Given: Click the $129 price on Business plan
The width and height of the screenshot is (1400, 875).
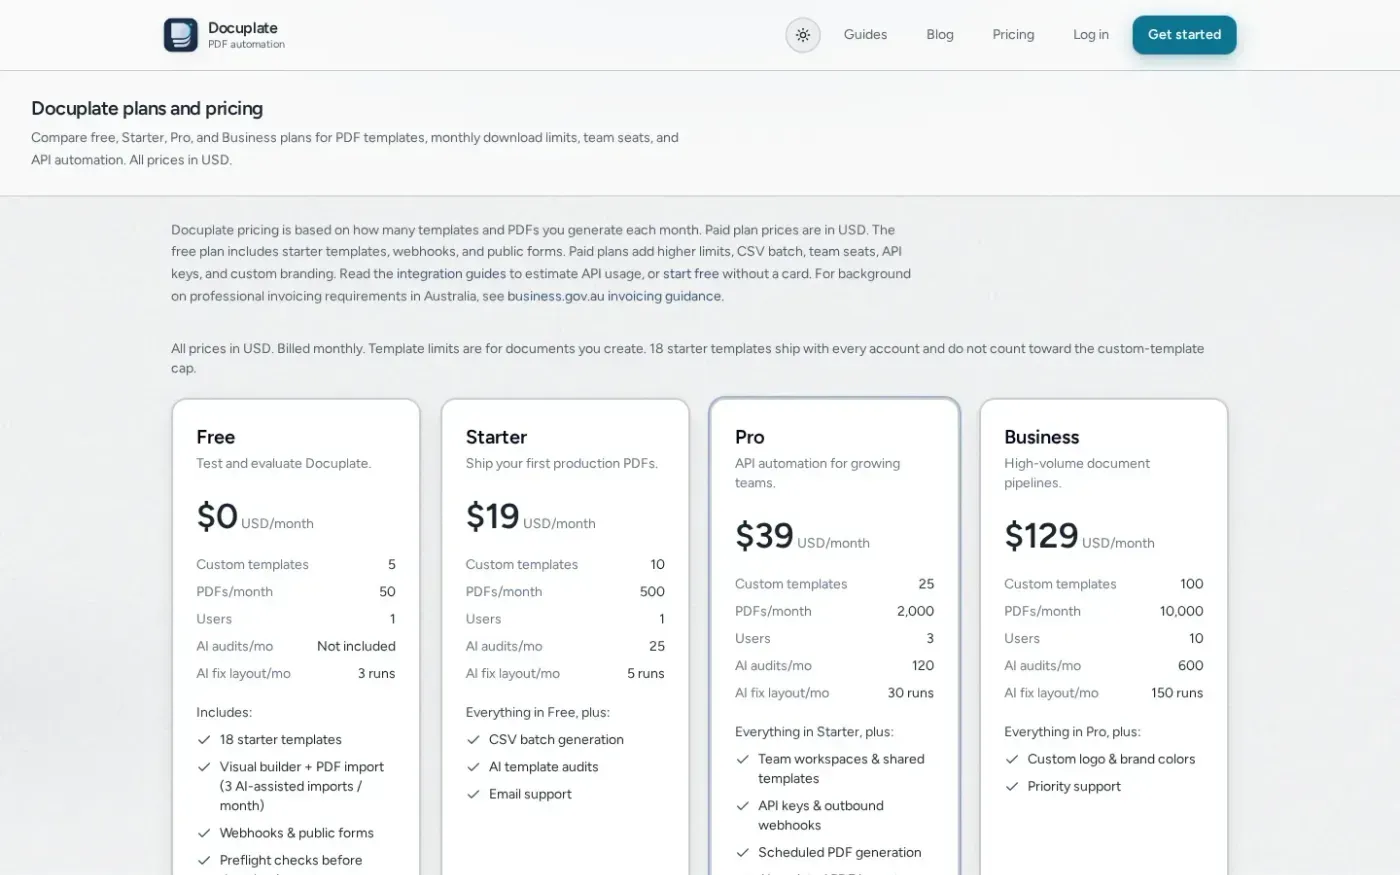Looking at the screenshot, I should click(x=1041, y=536).
